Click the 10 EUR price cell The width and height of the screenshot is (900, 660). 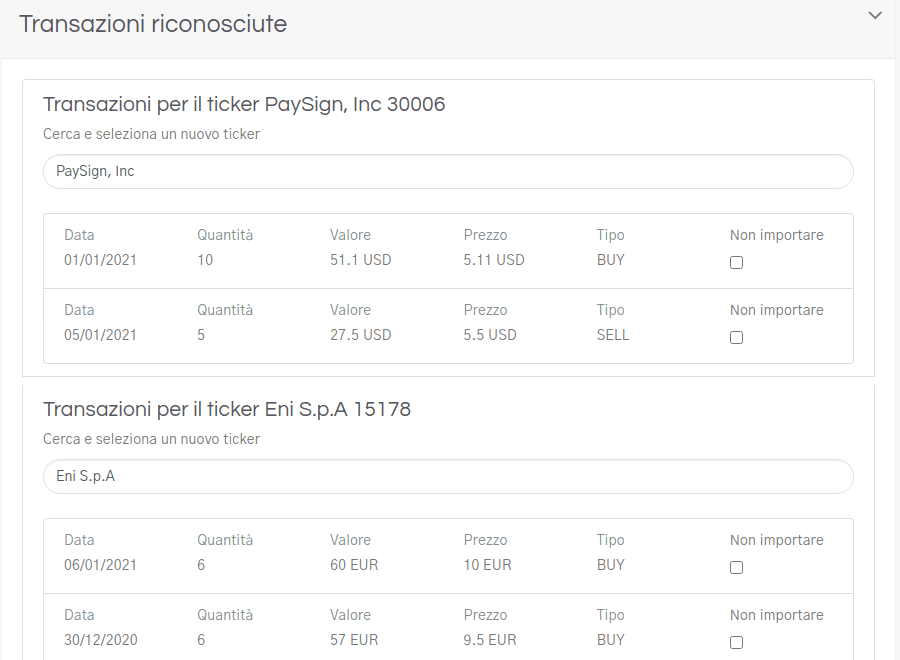pos(487,565)
